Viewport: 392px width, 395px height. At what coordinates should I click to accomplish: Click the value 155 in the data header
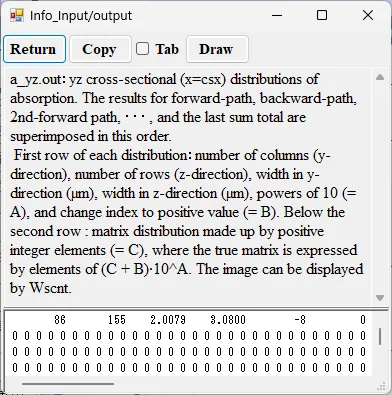117,320
